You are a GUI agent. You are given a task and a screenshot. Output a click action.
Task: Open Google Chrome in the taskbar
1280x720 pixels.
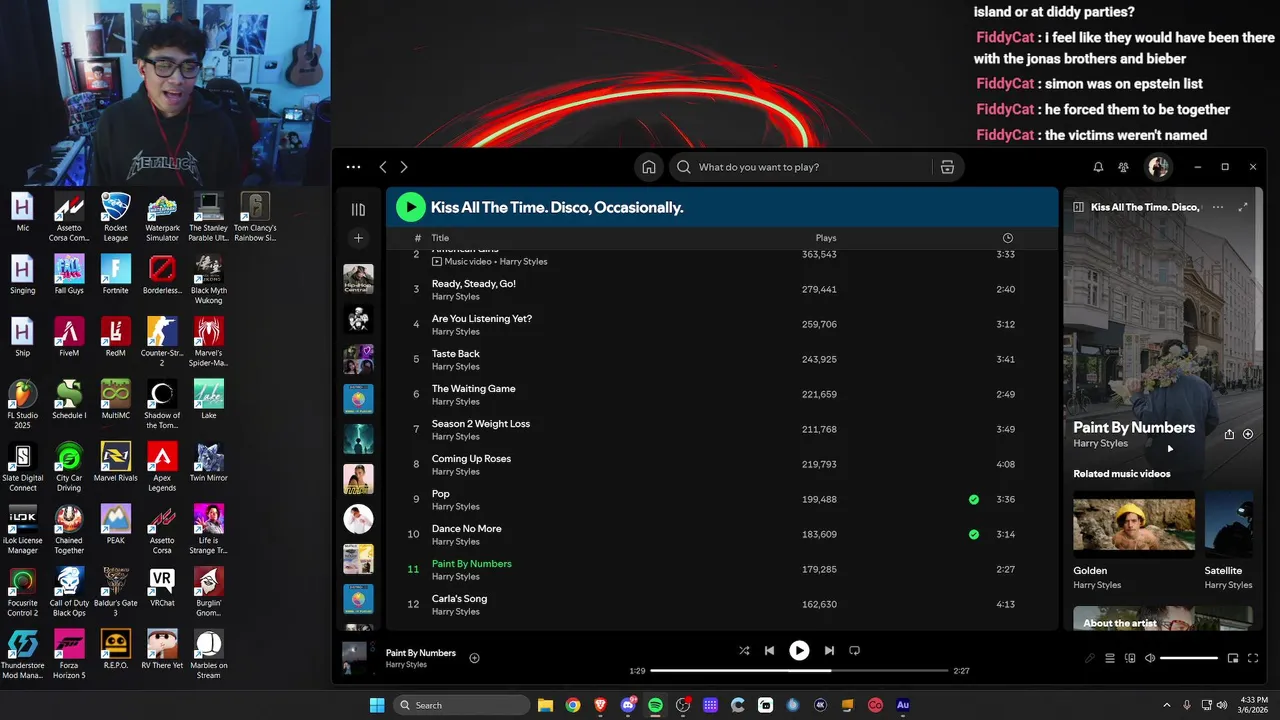tap(573, 705)
